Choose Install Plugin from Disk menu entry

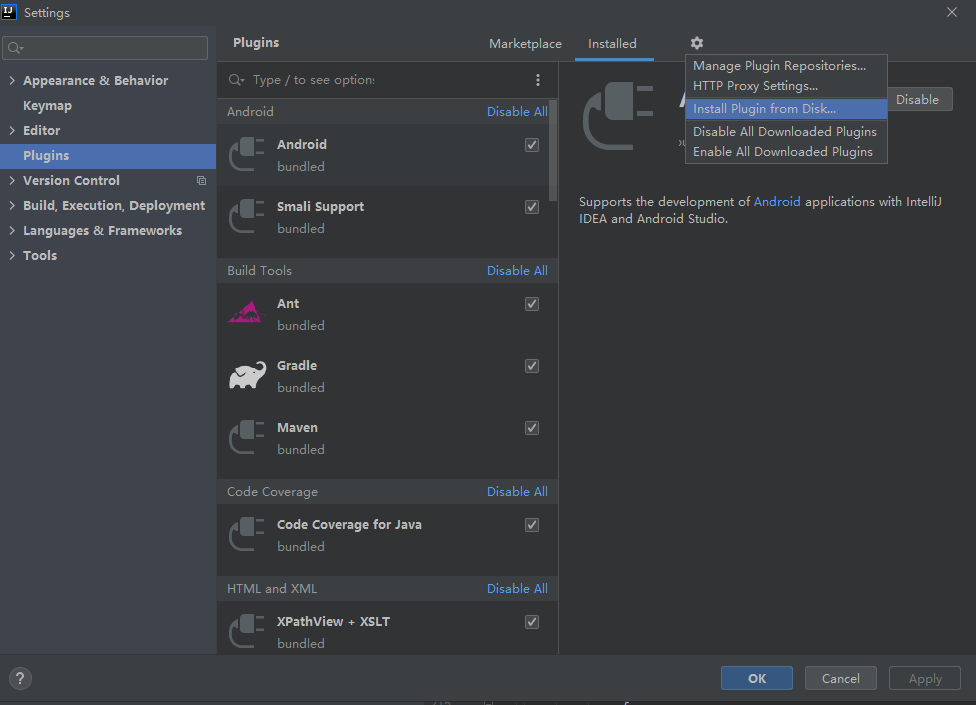pyautogui.click(x=764, y=109)
